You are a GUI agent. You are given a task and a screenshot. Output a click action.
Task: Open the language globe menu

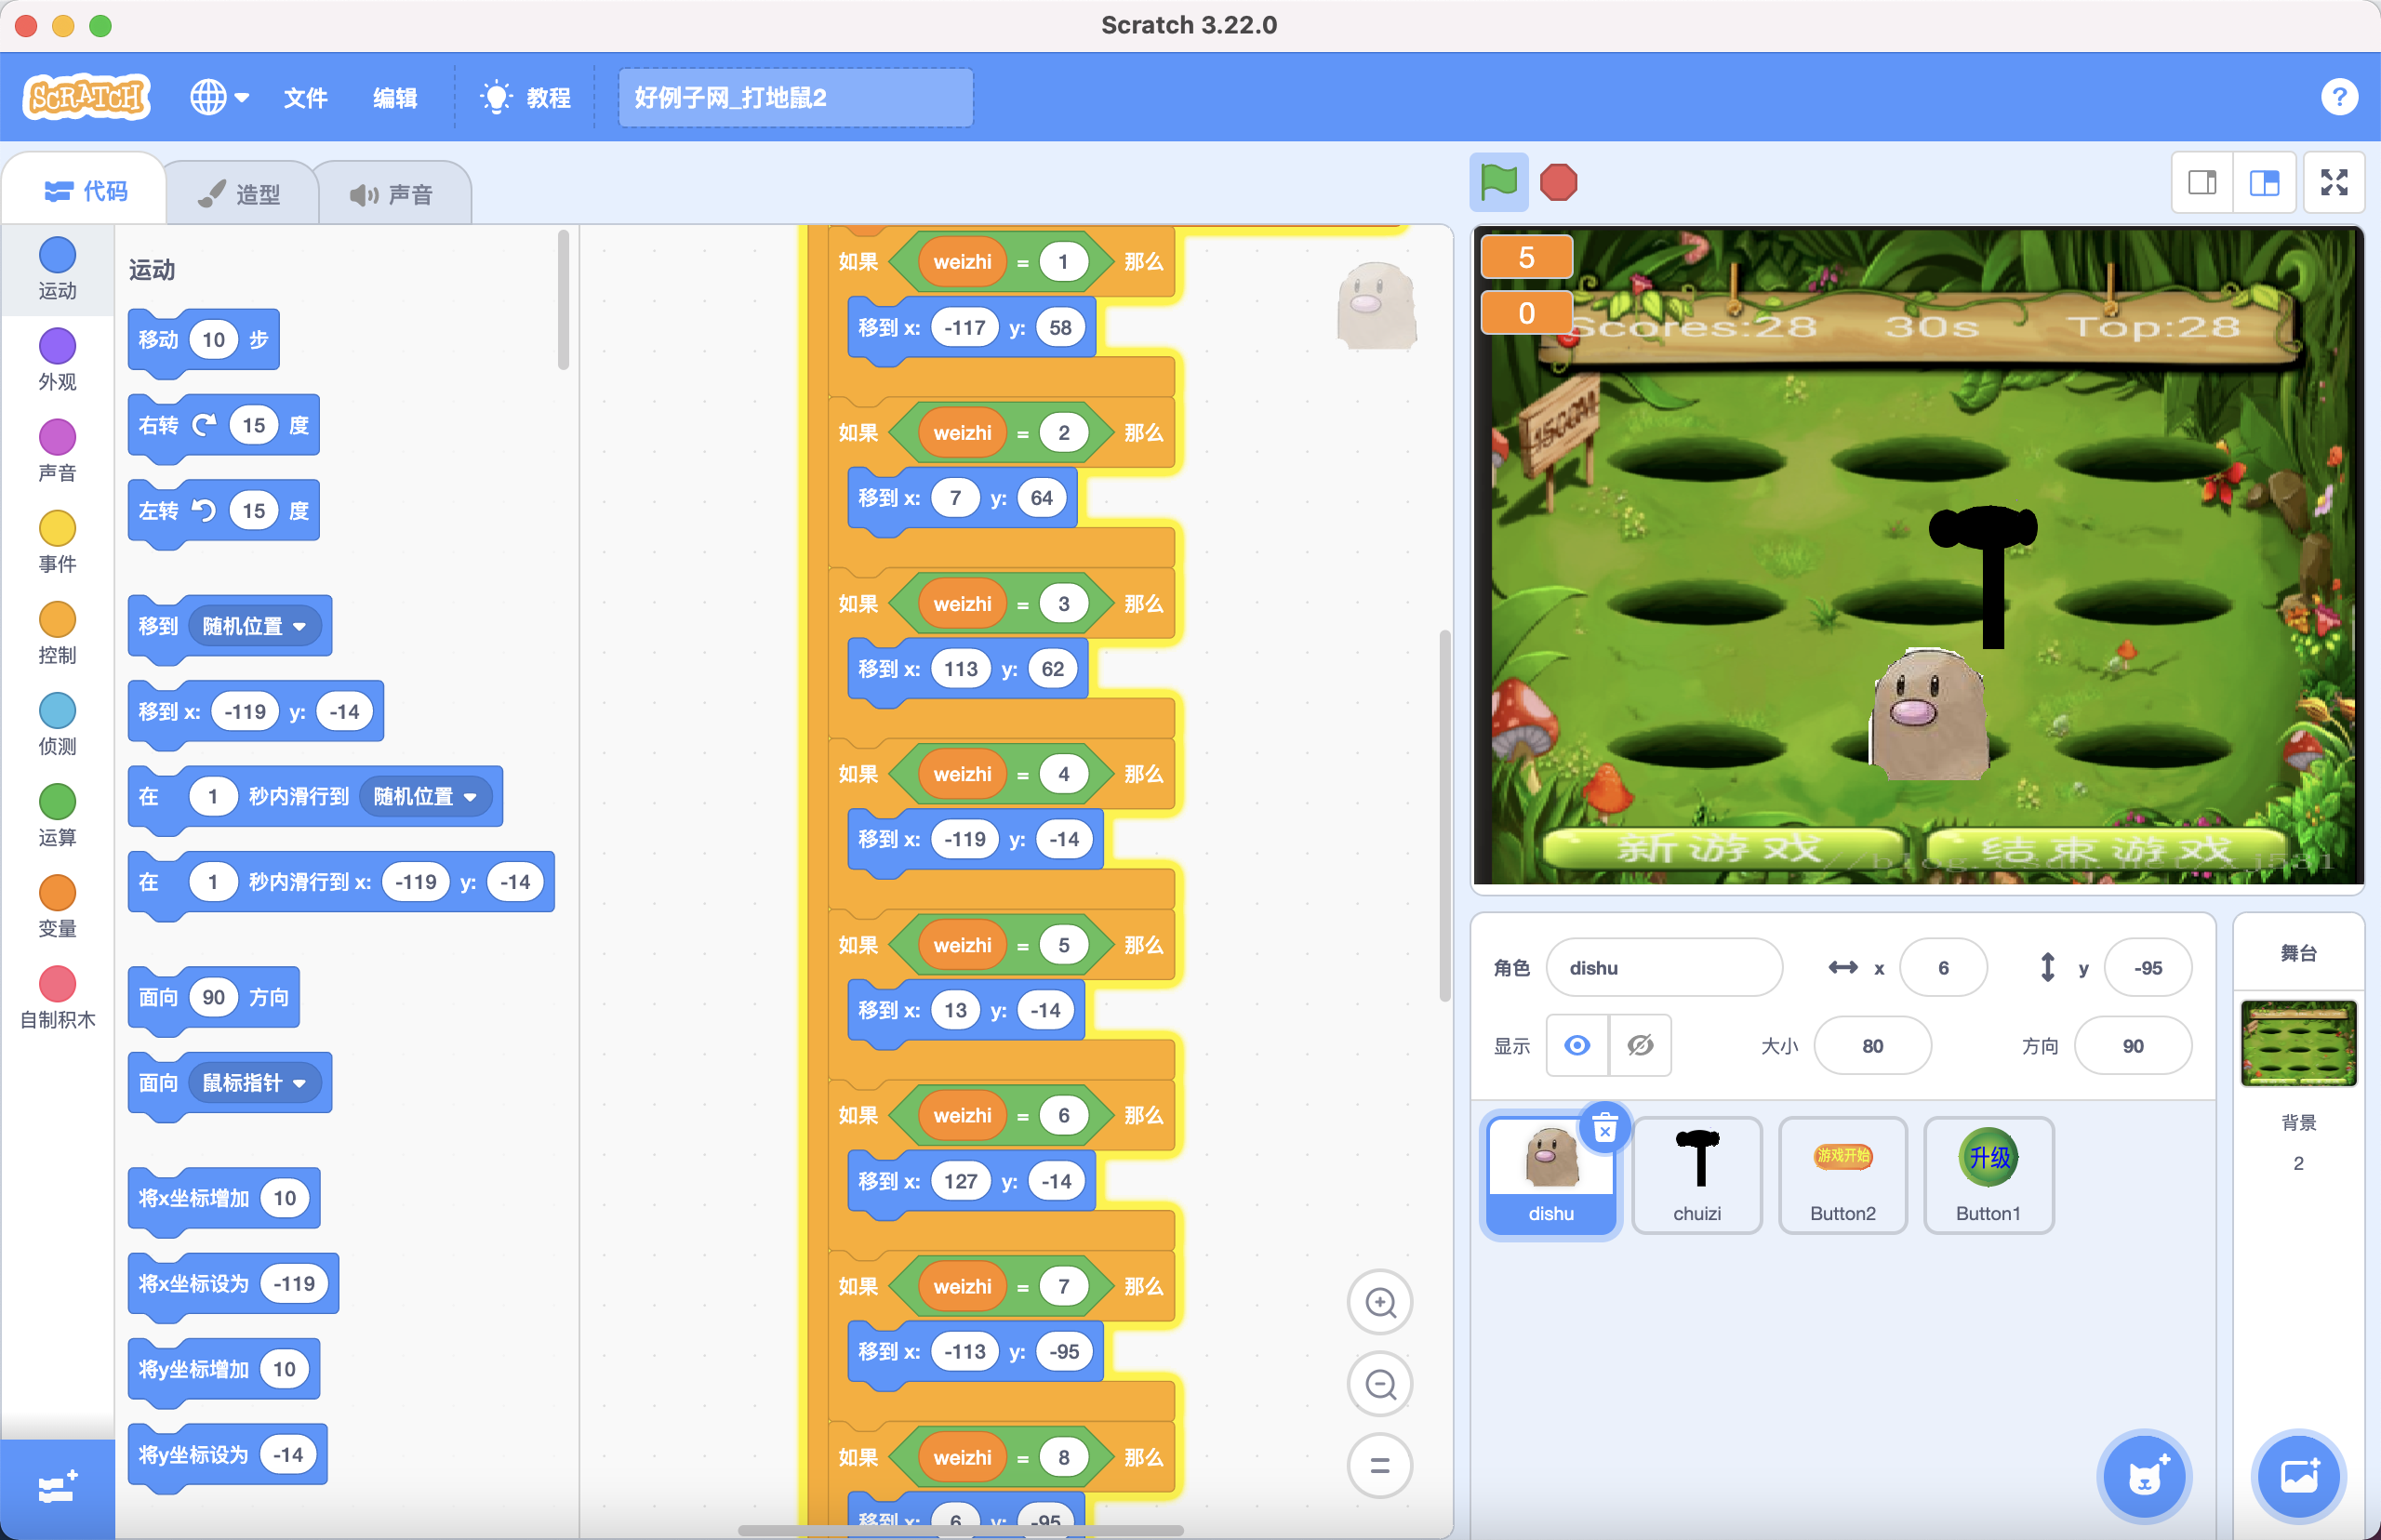click(219, 97)
